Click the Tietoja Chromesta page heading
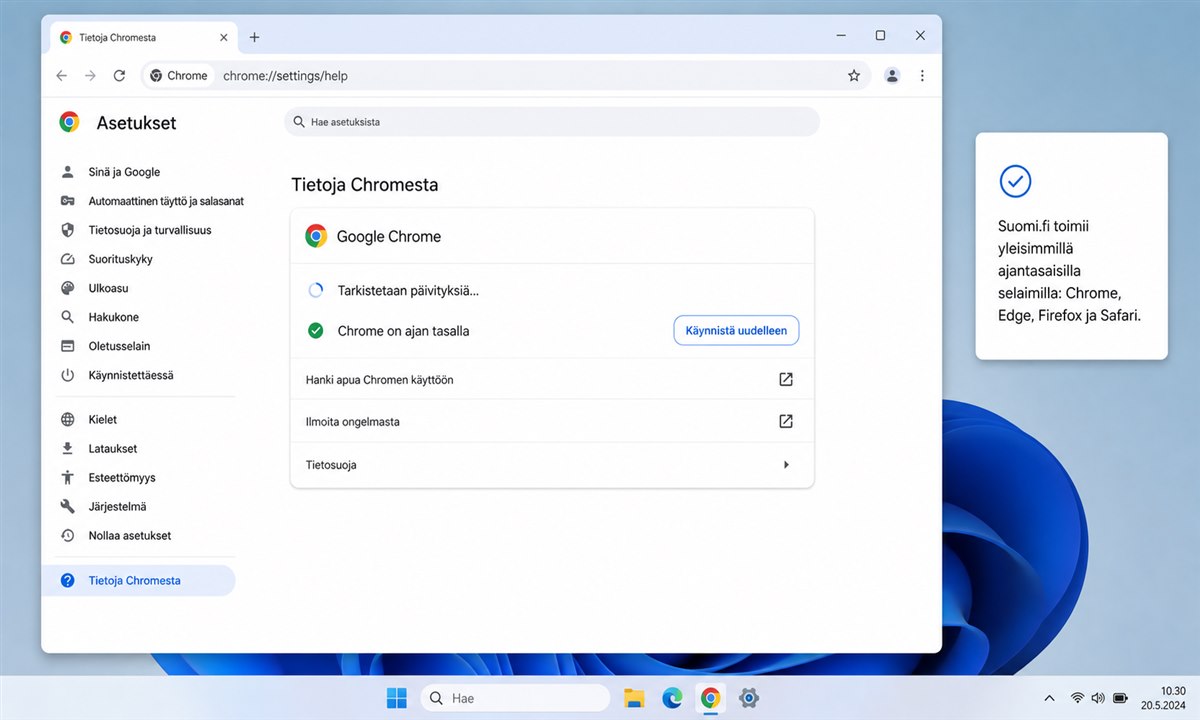Viewport: 1200px width, 720px height. (x=364, y=185)
